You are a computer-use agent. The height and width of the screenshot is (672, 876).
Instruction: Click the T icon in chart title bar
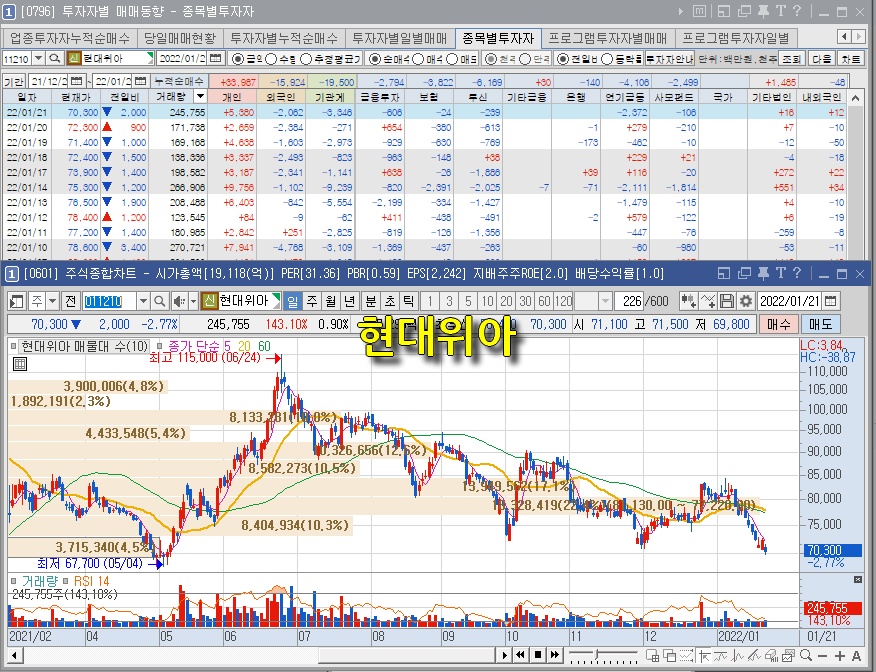(780, 273)
